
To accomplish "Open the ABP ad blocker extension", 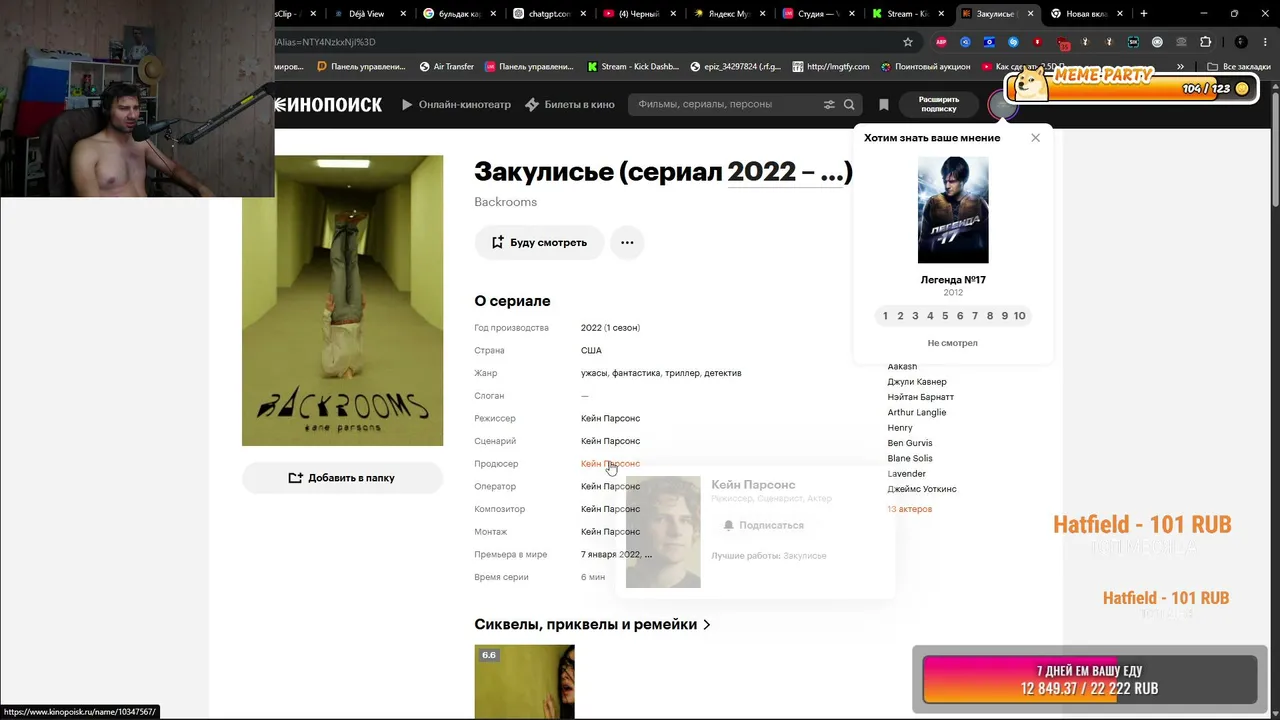I will 941,42.
